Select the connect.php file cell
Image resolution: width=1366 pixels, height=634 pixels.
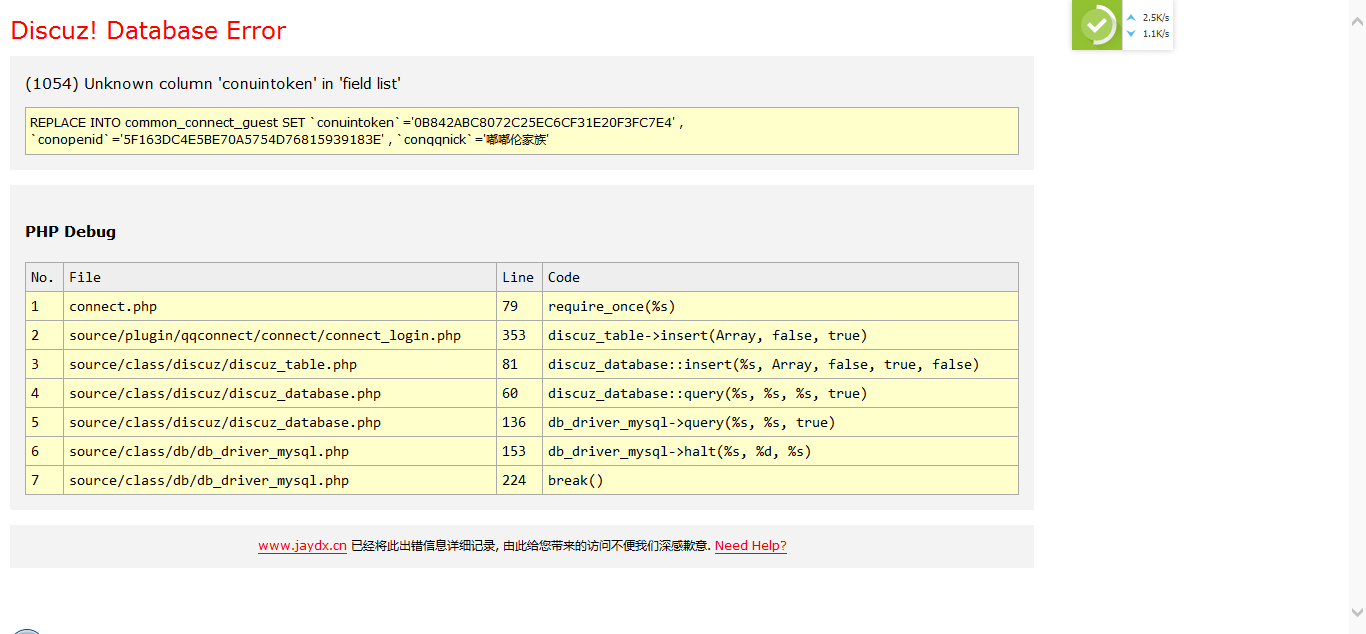(113, 306)
